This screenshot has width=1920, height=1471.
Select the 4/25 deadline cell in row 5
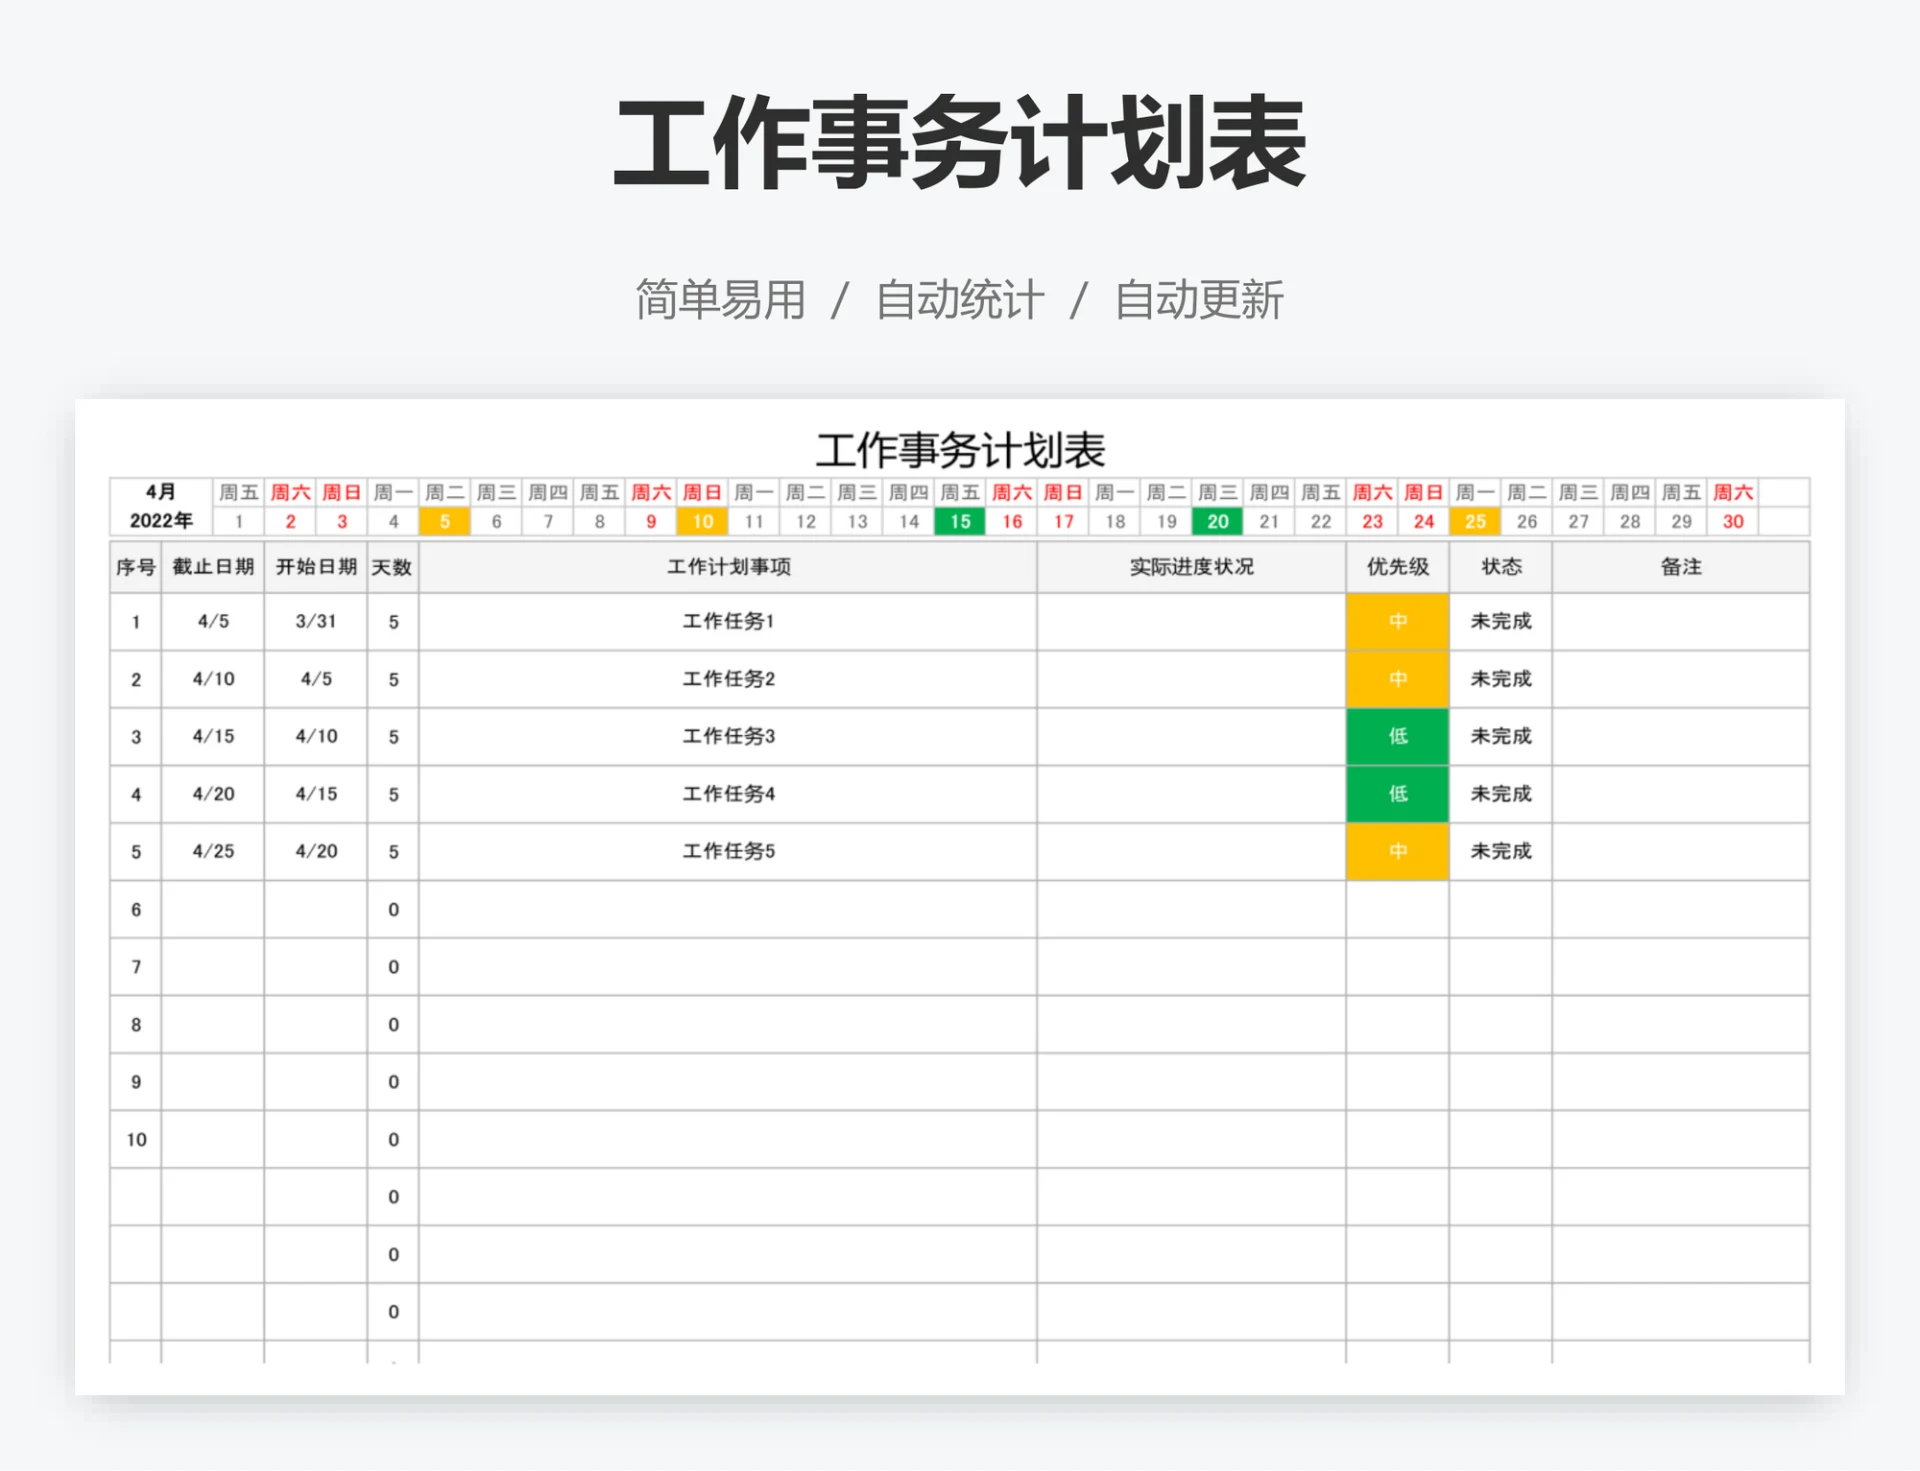[x=212, y=851]
